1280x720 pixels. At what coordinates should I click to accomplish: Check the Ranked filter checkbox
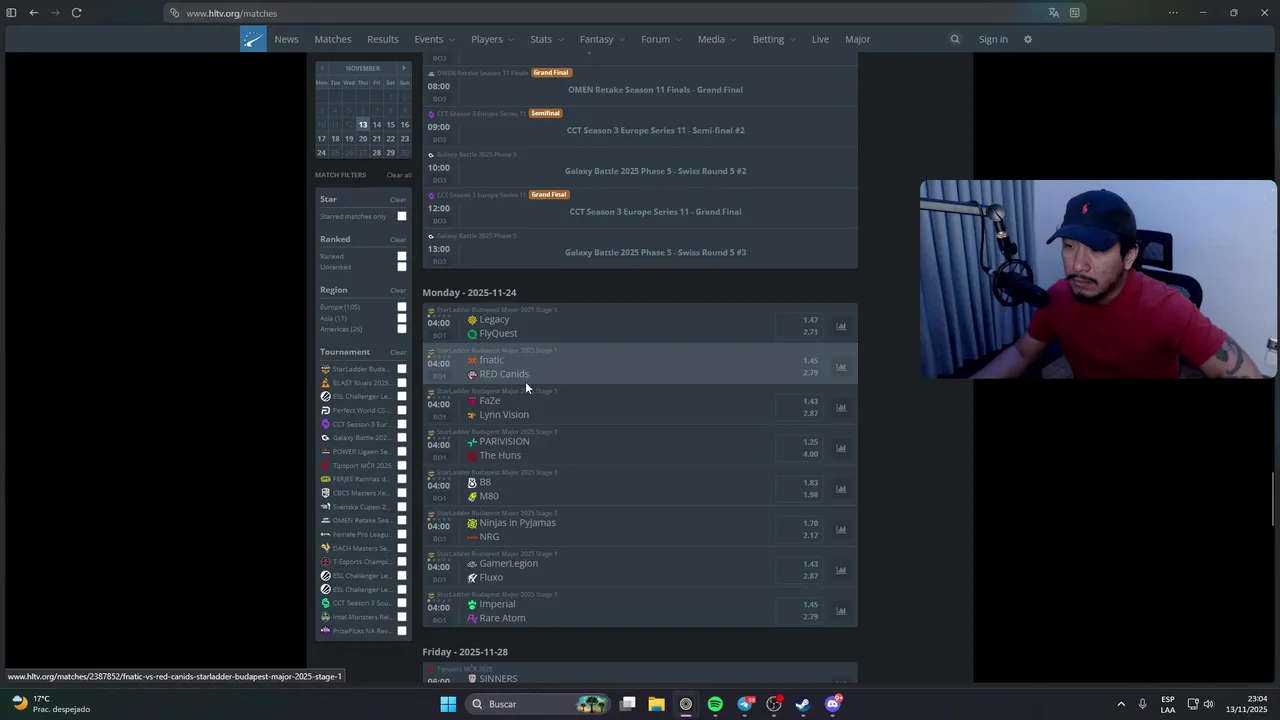[402, 256]
